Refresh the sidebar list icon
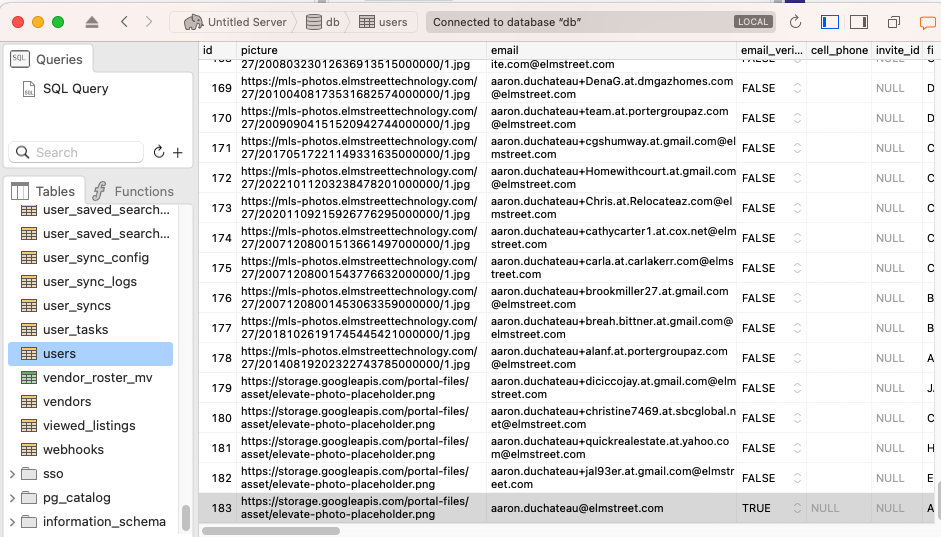 (x=159, y=152)
